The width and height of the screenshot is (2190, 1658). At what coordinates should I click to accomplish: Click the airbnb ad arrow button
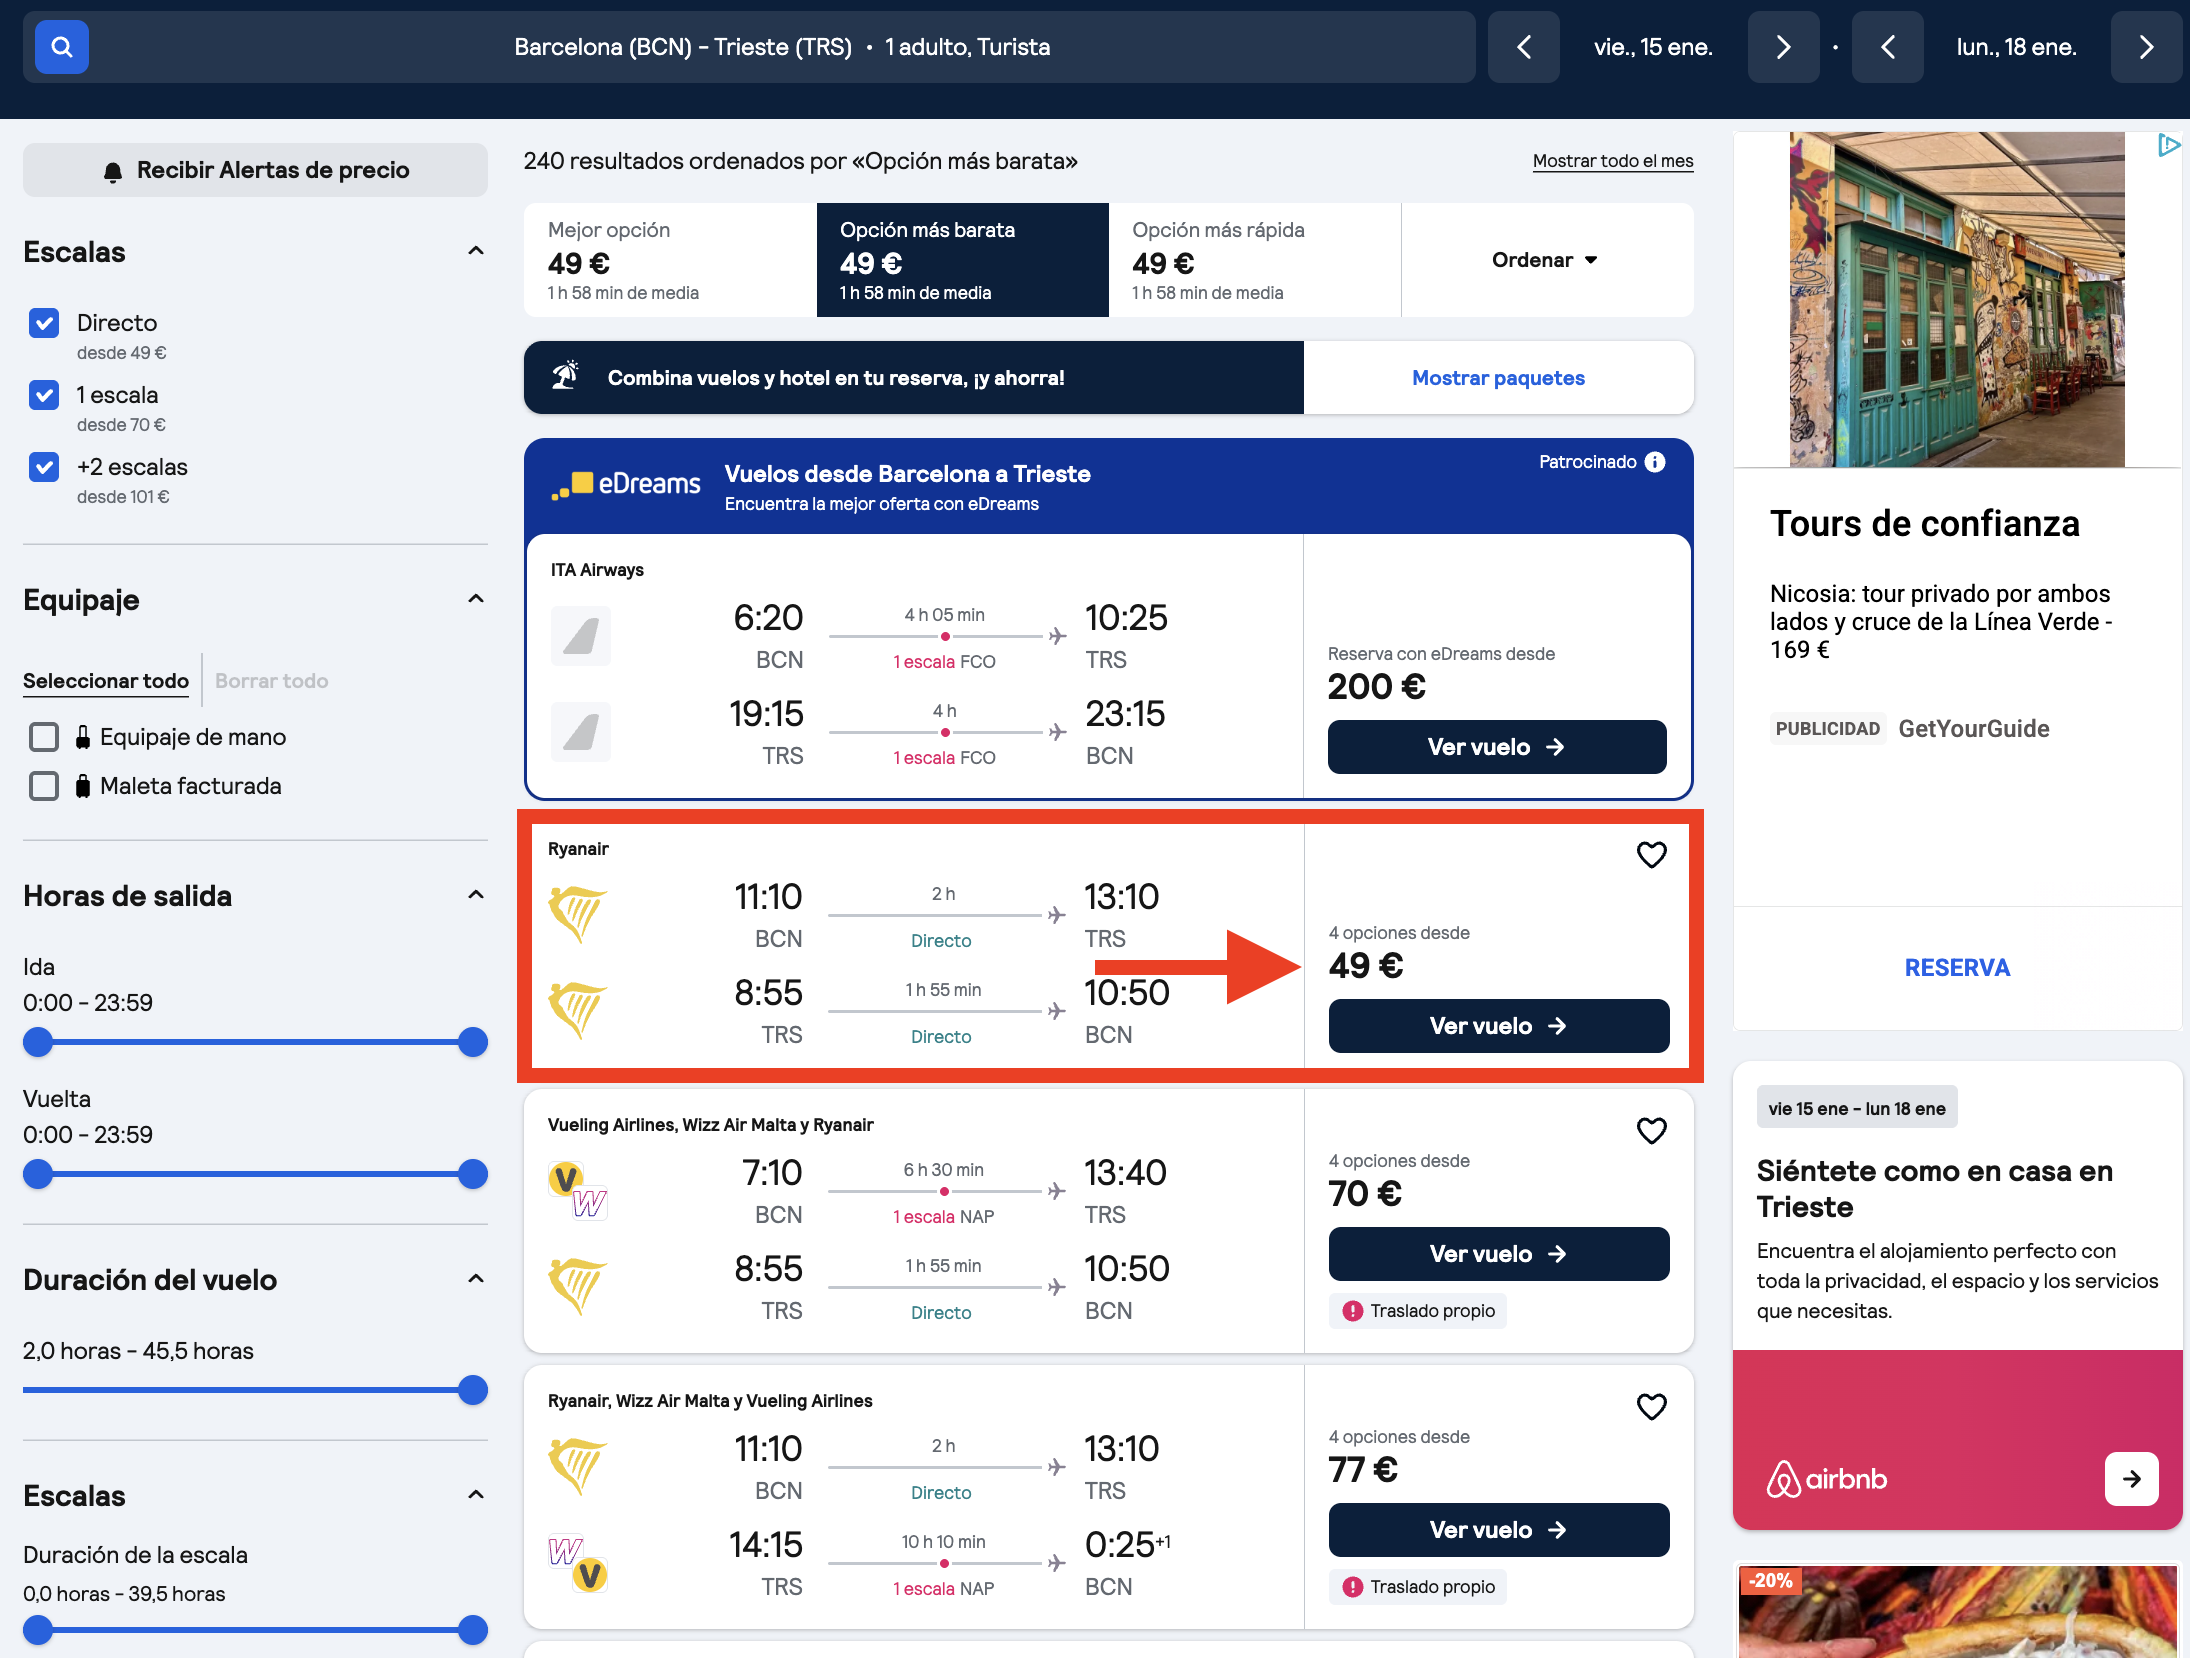click(2131, 1479)
